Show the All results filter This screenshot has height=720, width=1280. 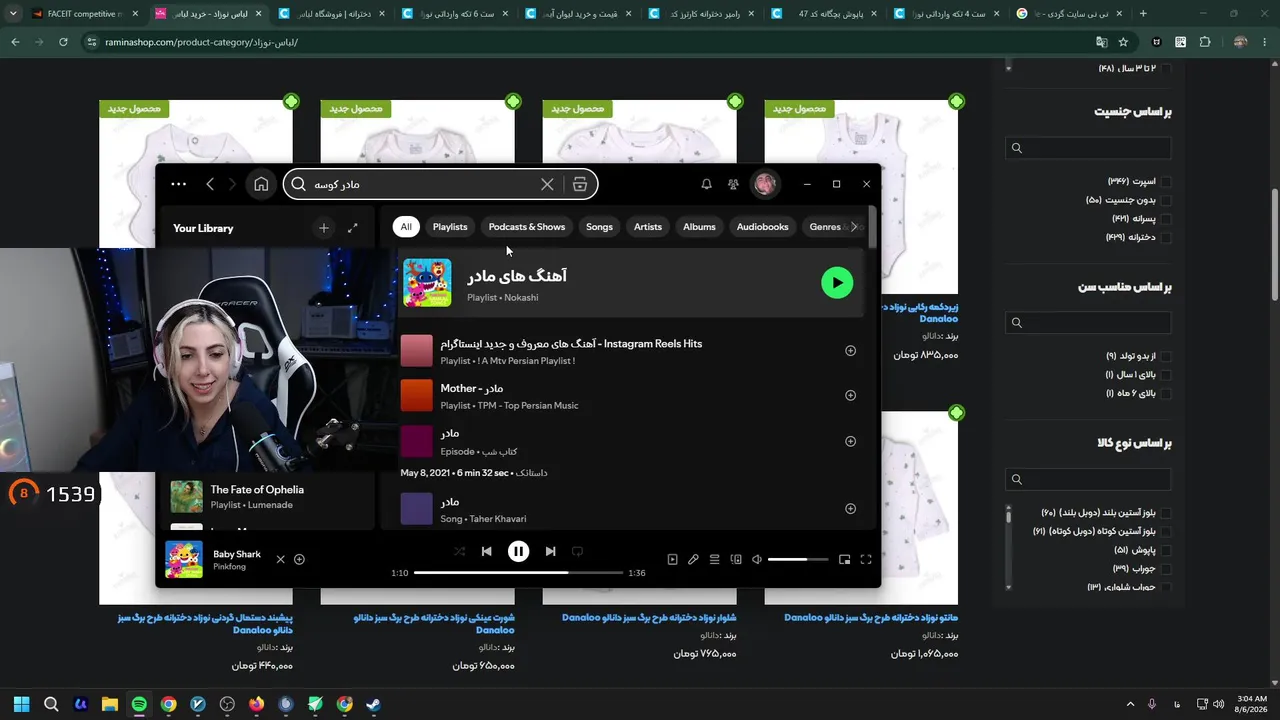pyautogui.click(x=406, y=227)
